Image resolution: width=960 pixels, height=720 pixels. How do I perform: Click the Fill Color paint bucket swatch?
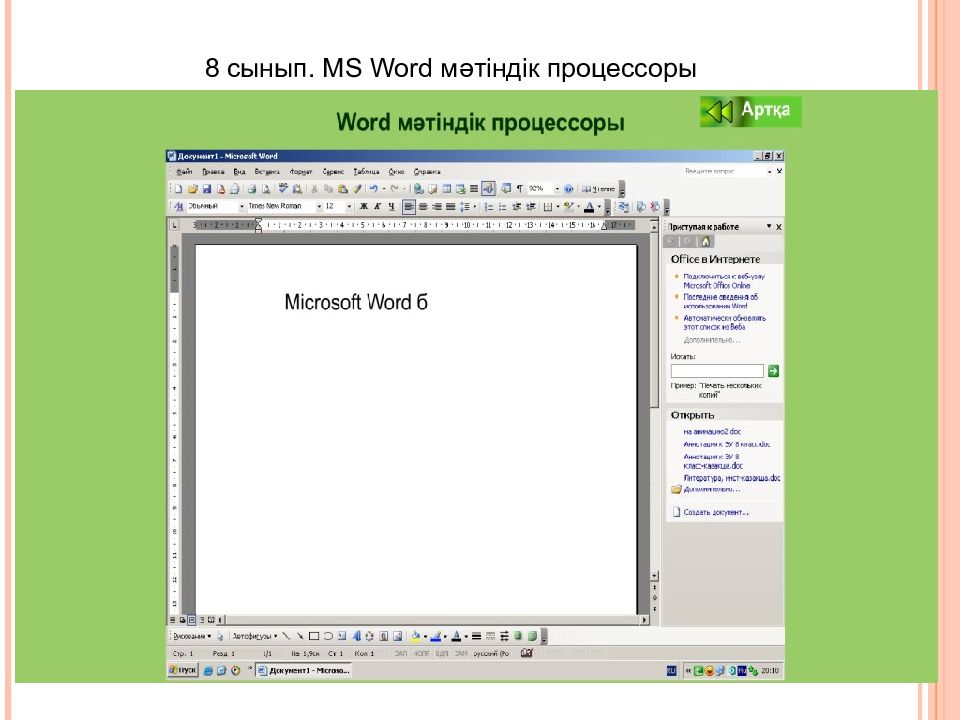tap(416, 636)
